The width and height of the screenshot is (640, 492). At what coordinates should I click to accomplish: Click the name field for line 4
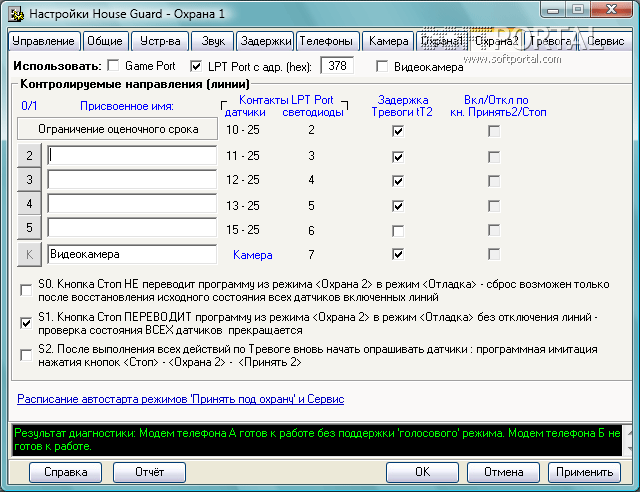tap(132, 203)
